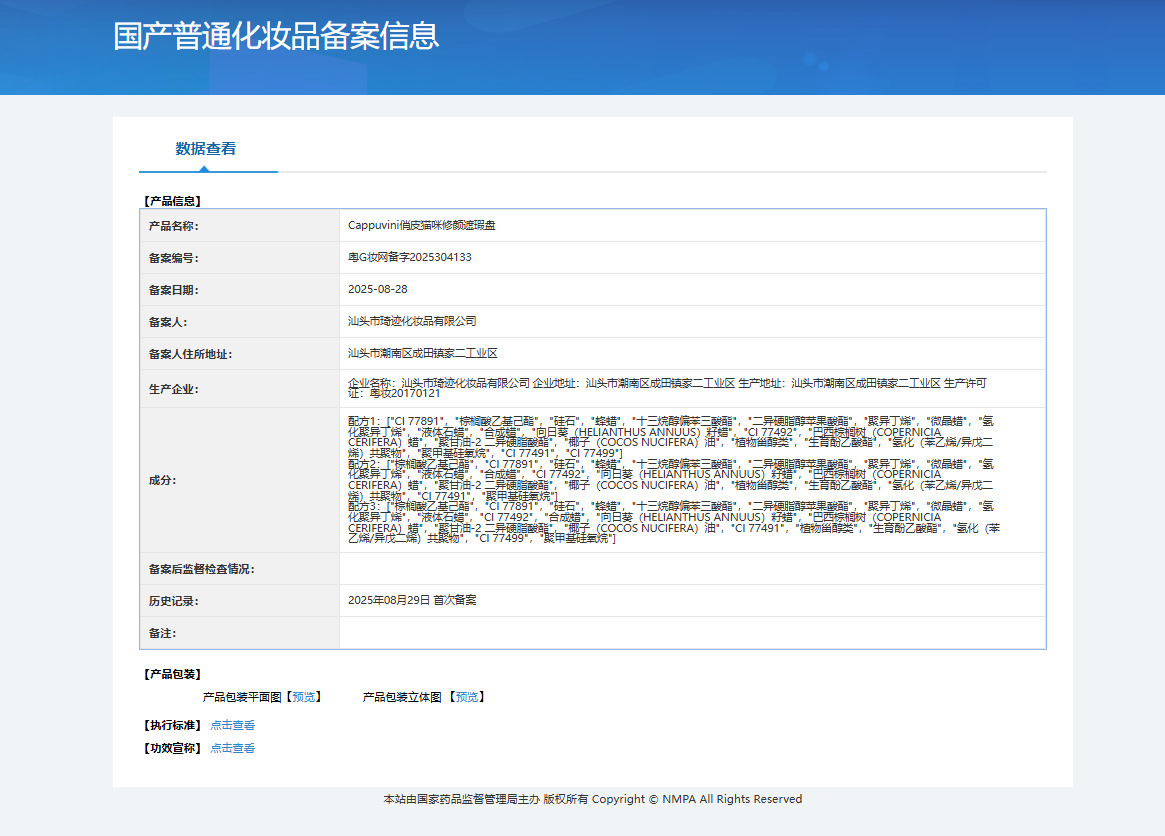Select history record 2025年08月29日 首次备案
Image resolution: width=1165 pixels, height=836 pixels.
coord(412,600)
